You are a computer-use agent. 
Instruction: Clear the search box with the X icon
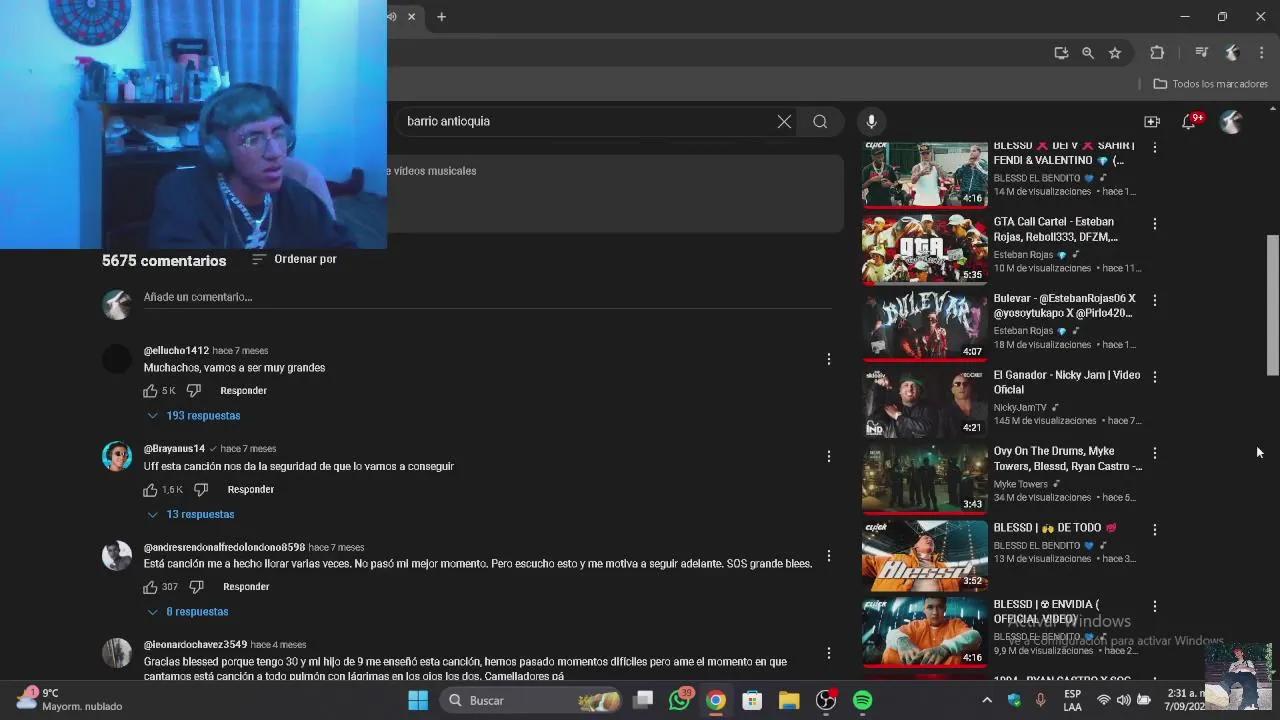[x=784, y=121]
